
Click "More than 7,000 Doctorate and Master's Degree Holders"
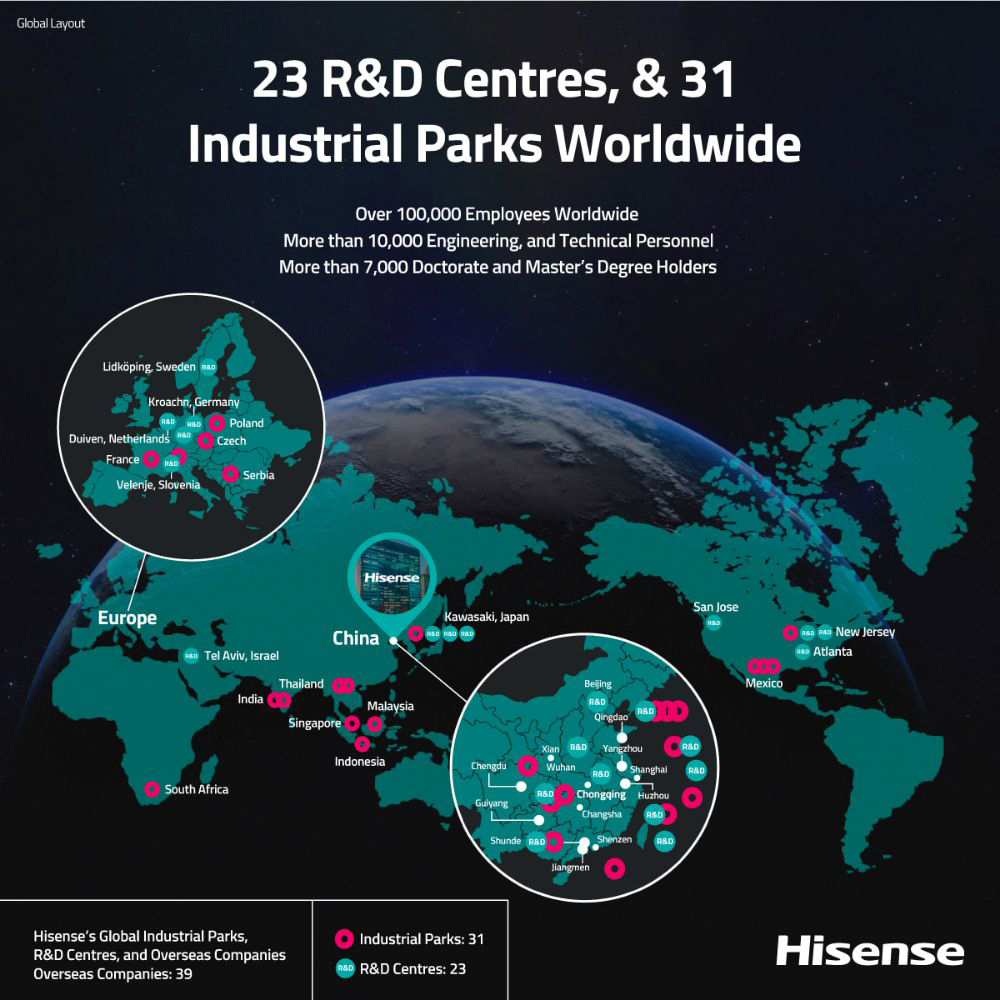click(497, 267)
